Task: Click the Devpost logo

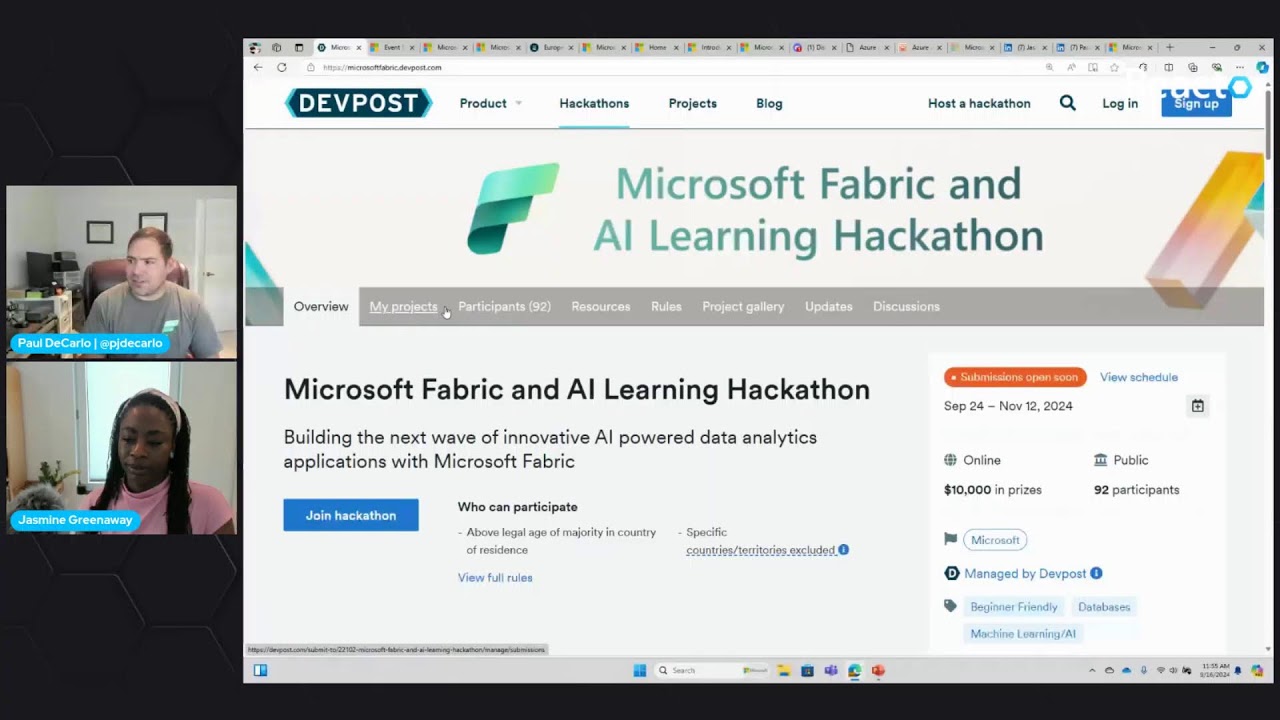Action: (358, 103)
